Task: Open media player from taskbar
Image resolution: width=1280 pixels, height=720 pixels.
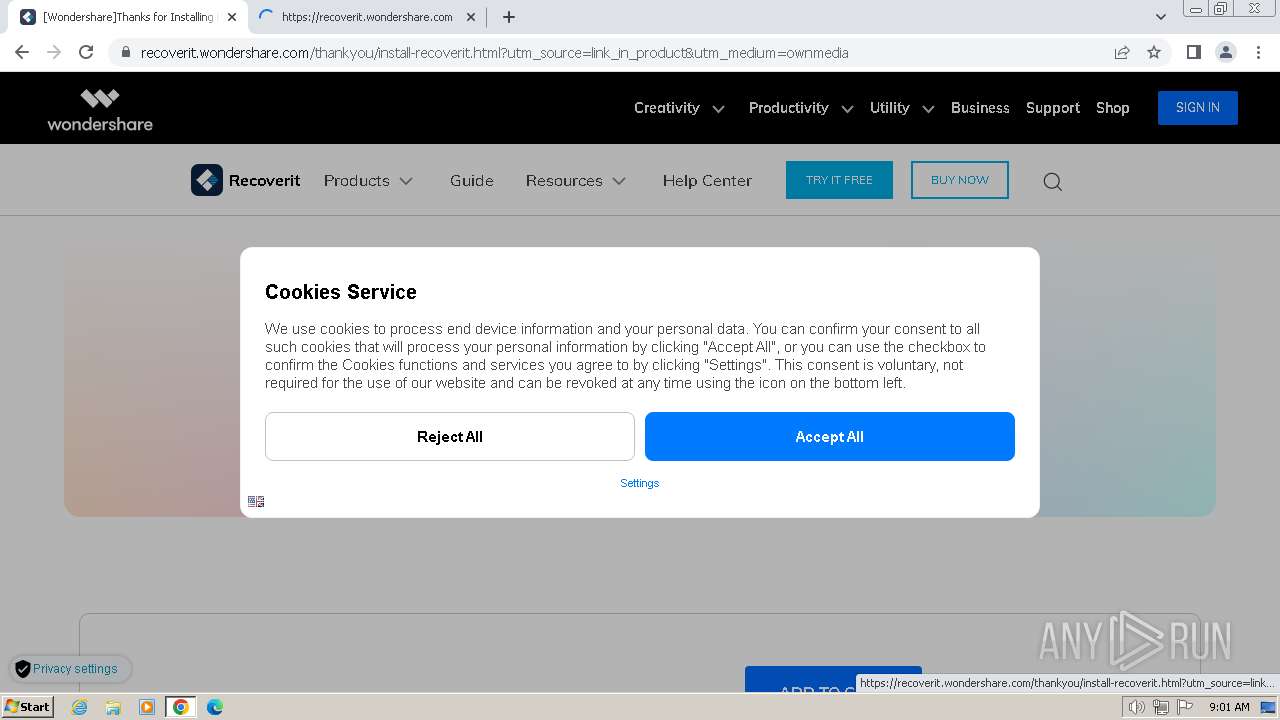Action: point(147,707)
